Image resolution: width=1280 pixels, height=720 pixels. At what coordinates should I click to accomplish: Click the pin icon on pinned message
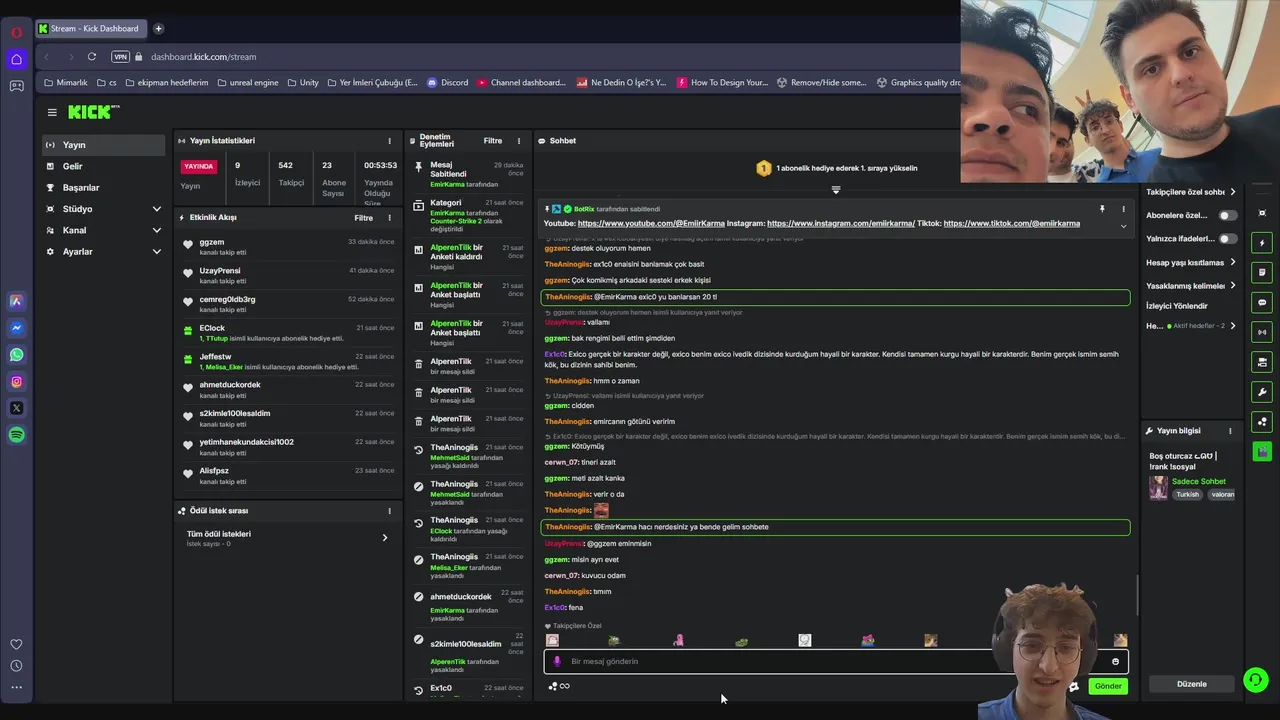tap(1102, 209)
